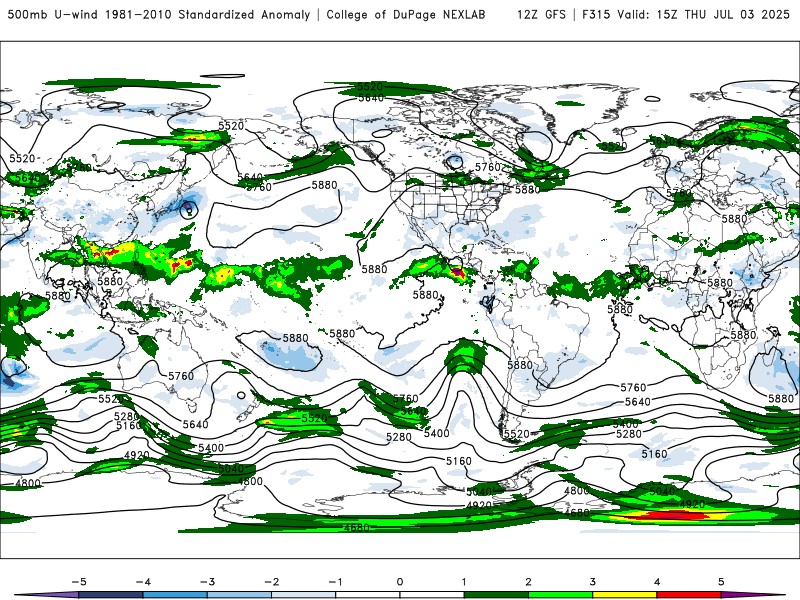Screen dimensions: 800x600
Task: Click the 5760 contour label over Australia
Action: (181, 376)
